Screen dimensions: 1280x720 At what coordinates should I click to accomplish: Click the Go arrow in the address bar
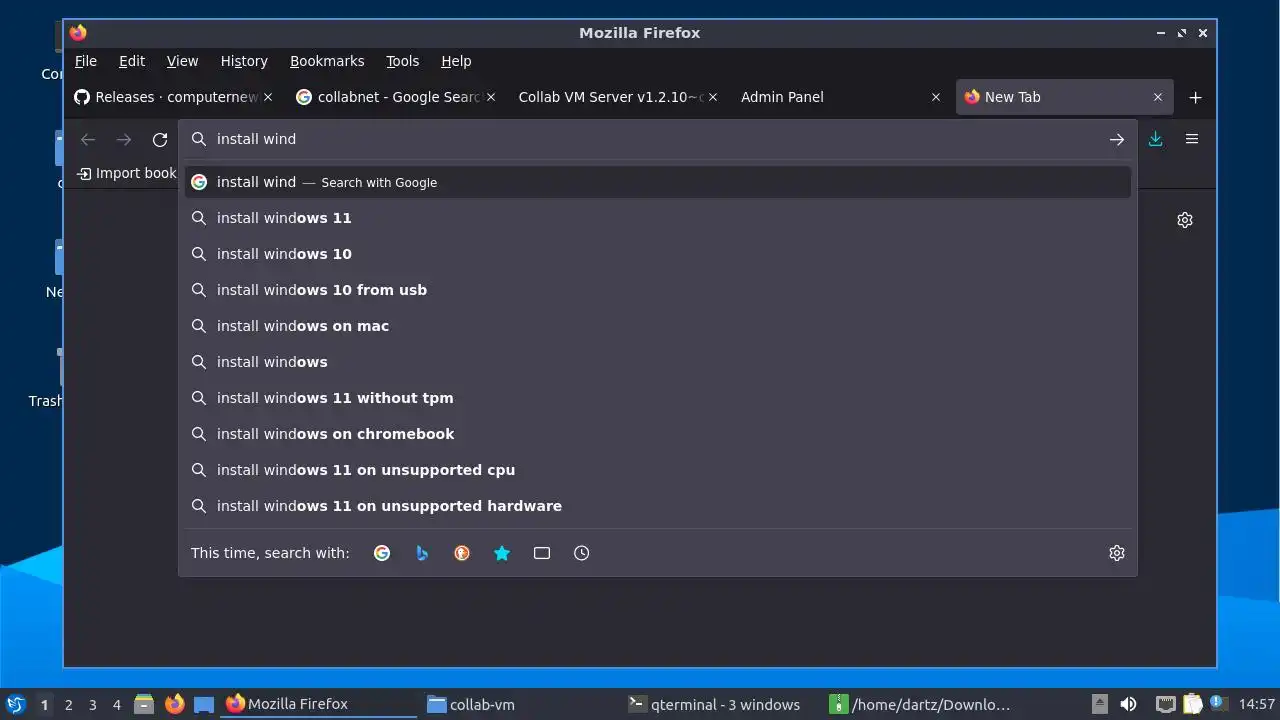pyautogui.click(x=1117, y=140)
